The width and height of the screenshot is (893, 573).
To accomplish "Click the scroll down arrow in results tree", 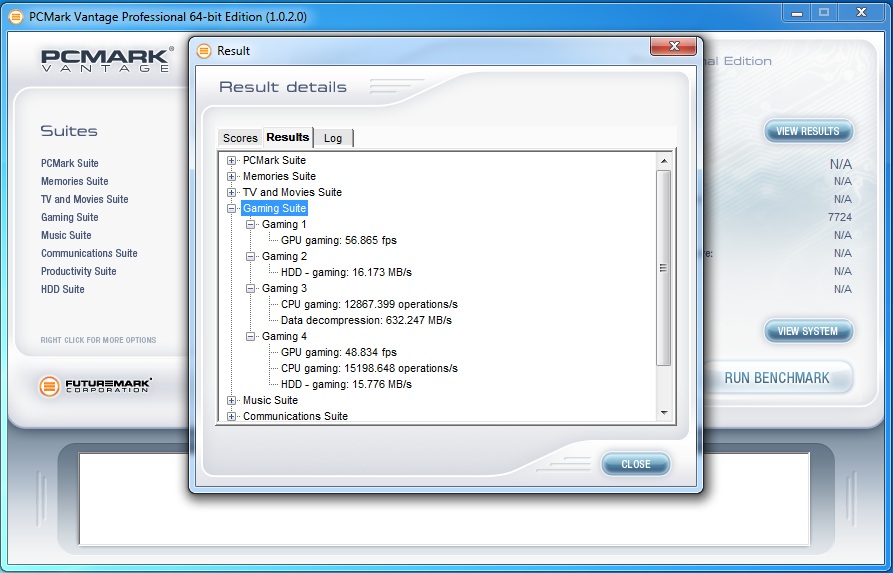I will pos(663,413).
